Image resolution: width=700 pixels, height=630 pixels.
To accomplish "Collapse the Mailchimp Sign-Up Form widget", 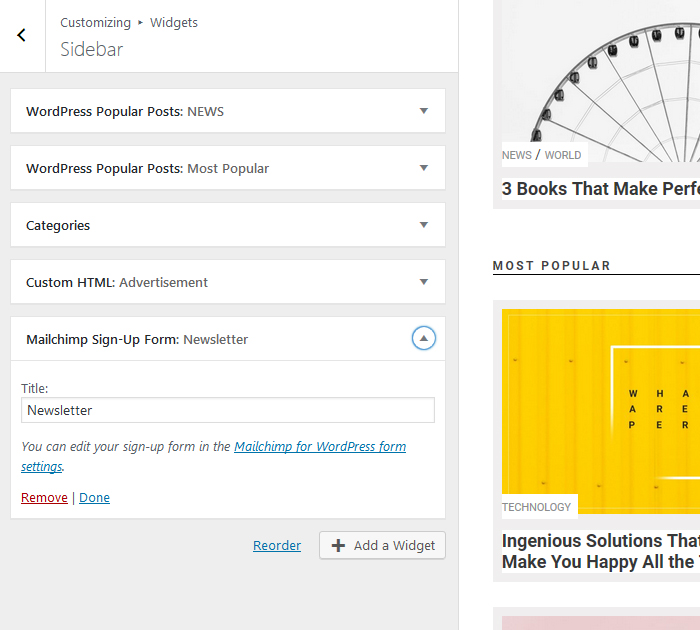I will pyautogui.click(x=424, y=338).
